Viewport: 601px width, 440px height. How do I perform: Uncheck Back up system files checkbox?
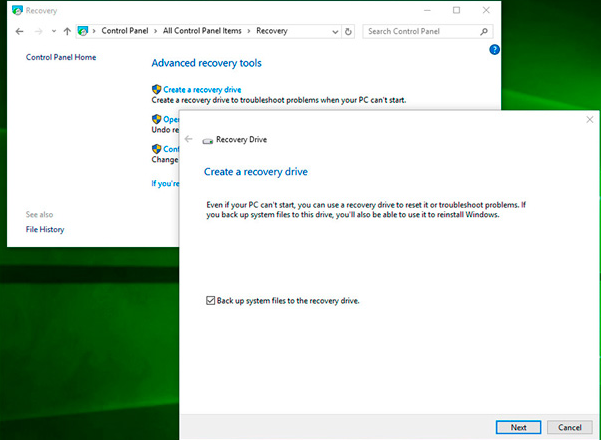click(x=209, y=300)
